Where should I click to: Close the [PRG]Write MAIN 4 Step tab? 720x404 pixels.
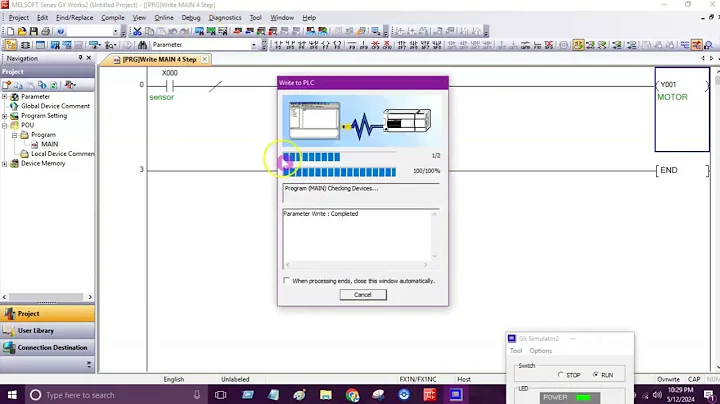205,59
